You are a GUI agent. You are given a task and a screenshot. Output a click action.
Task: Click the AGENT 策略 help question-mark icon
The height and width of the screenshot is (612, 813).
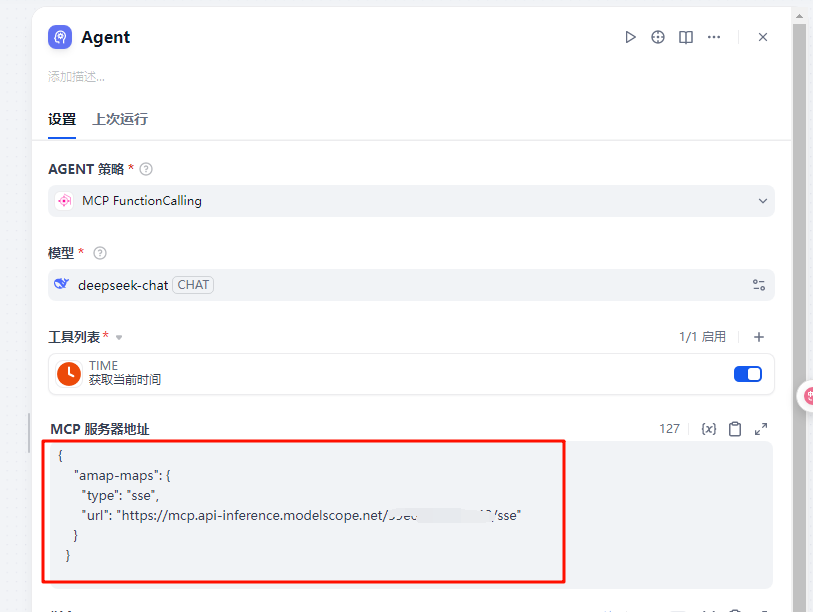coord(146,169)
